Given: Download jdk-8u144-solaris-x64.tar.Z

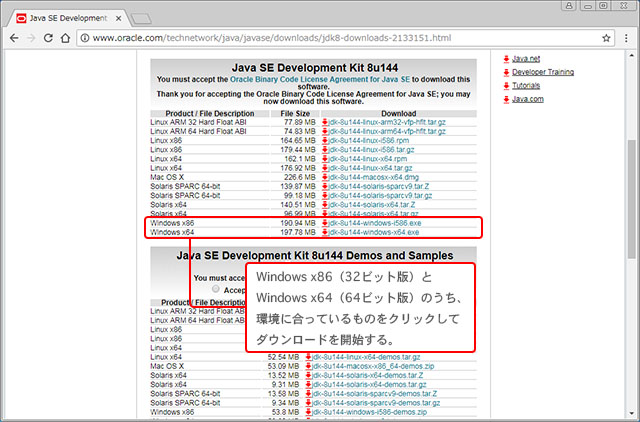Looking at the screenshot, I should coord(372,204).
